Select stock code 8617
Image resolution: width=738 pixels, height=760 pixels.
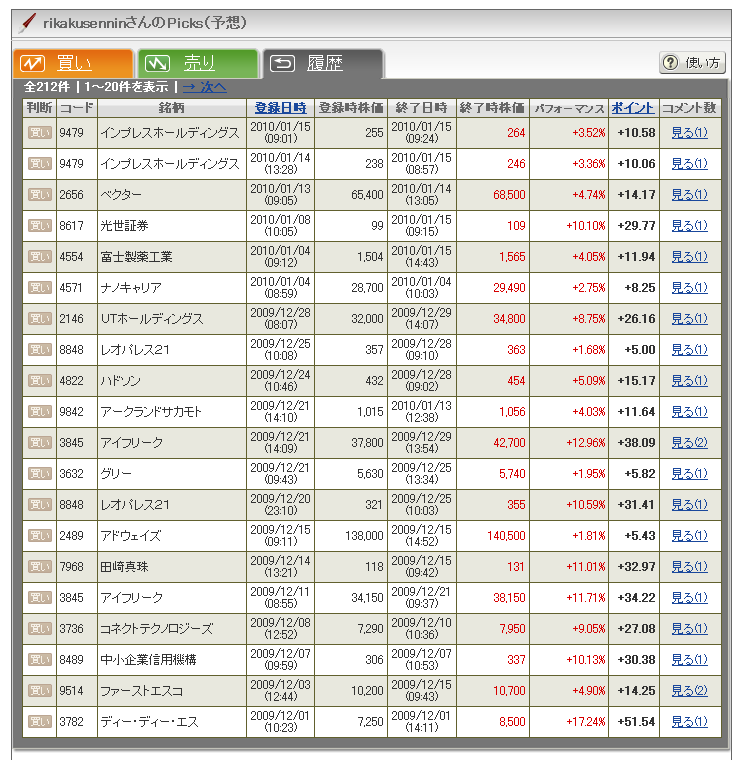[x=71, y=226]
